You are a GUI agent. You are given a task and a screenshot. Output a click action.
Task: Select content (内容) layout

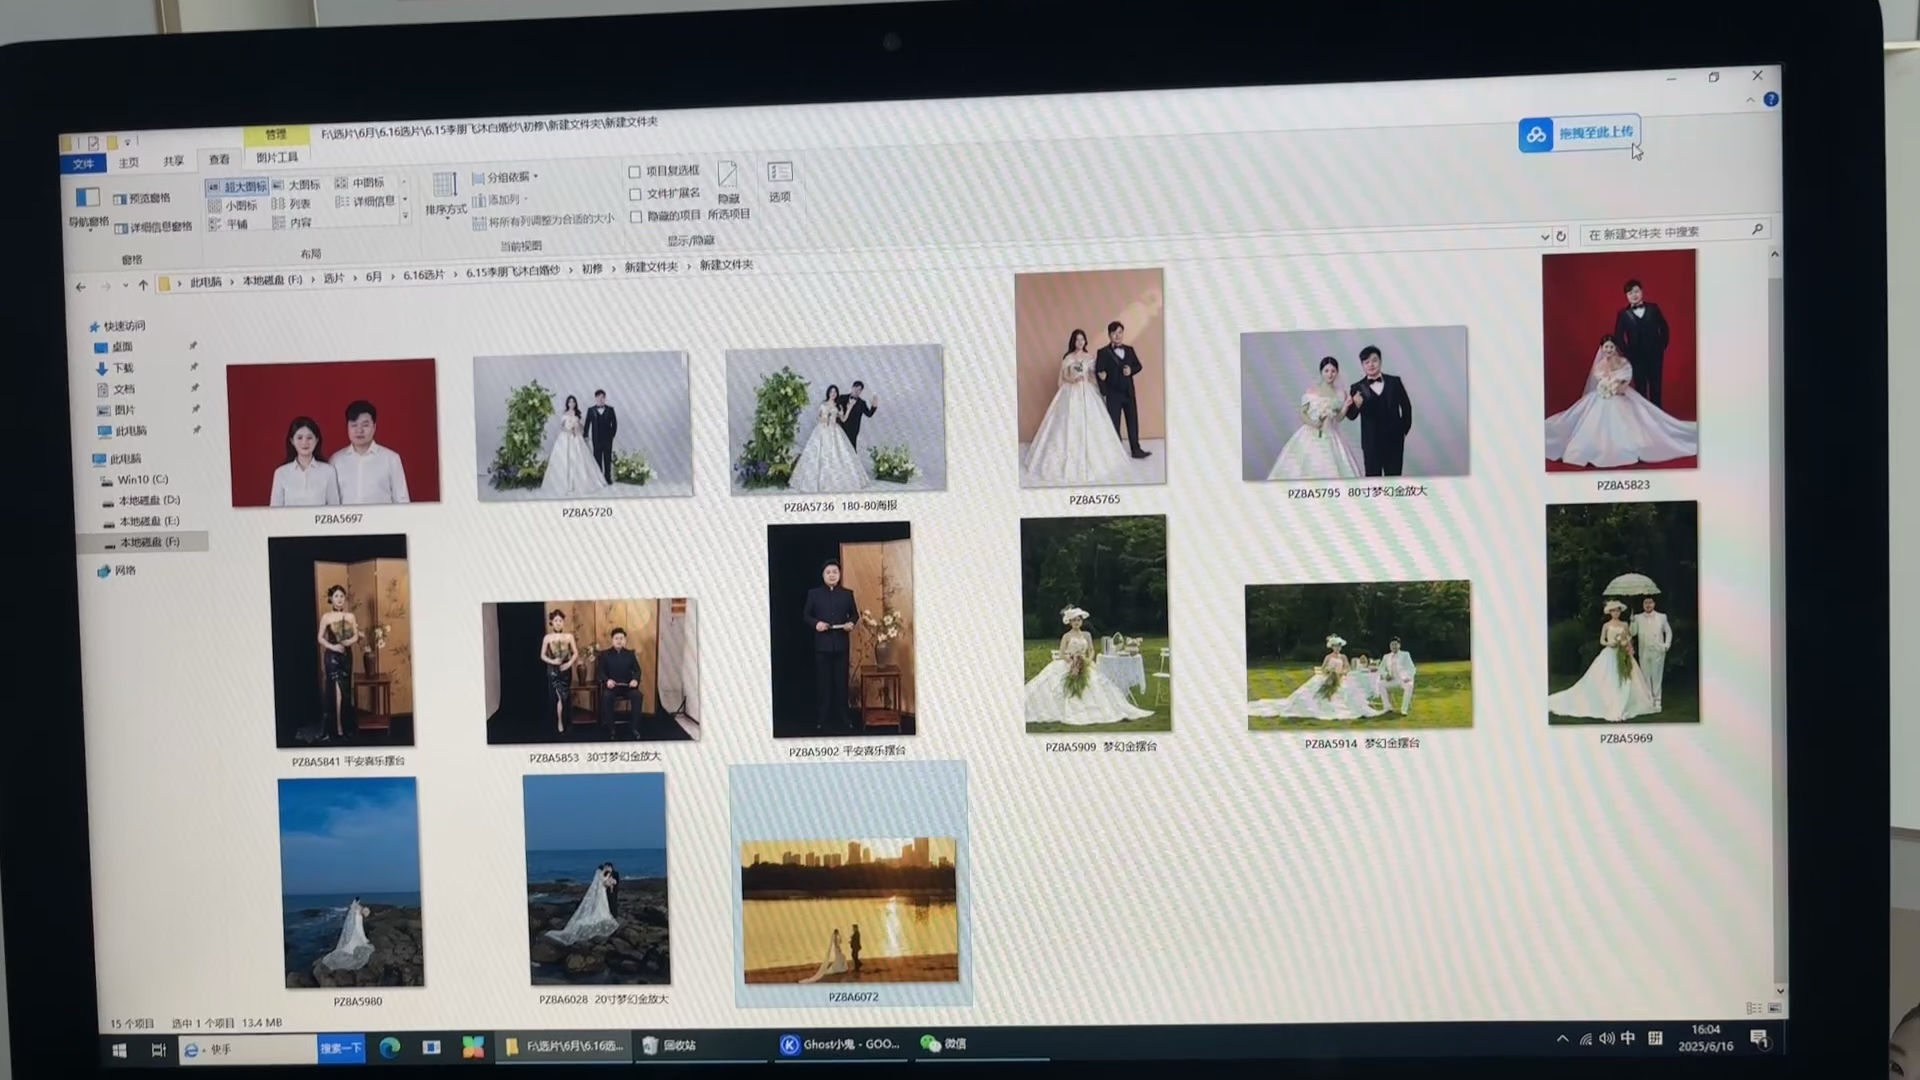[x=292, y=222]
